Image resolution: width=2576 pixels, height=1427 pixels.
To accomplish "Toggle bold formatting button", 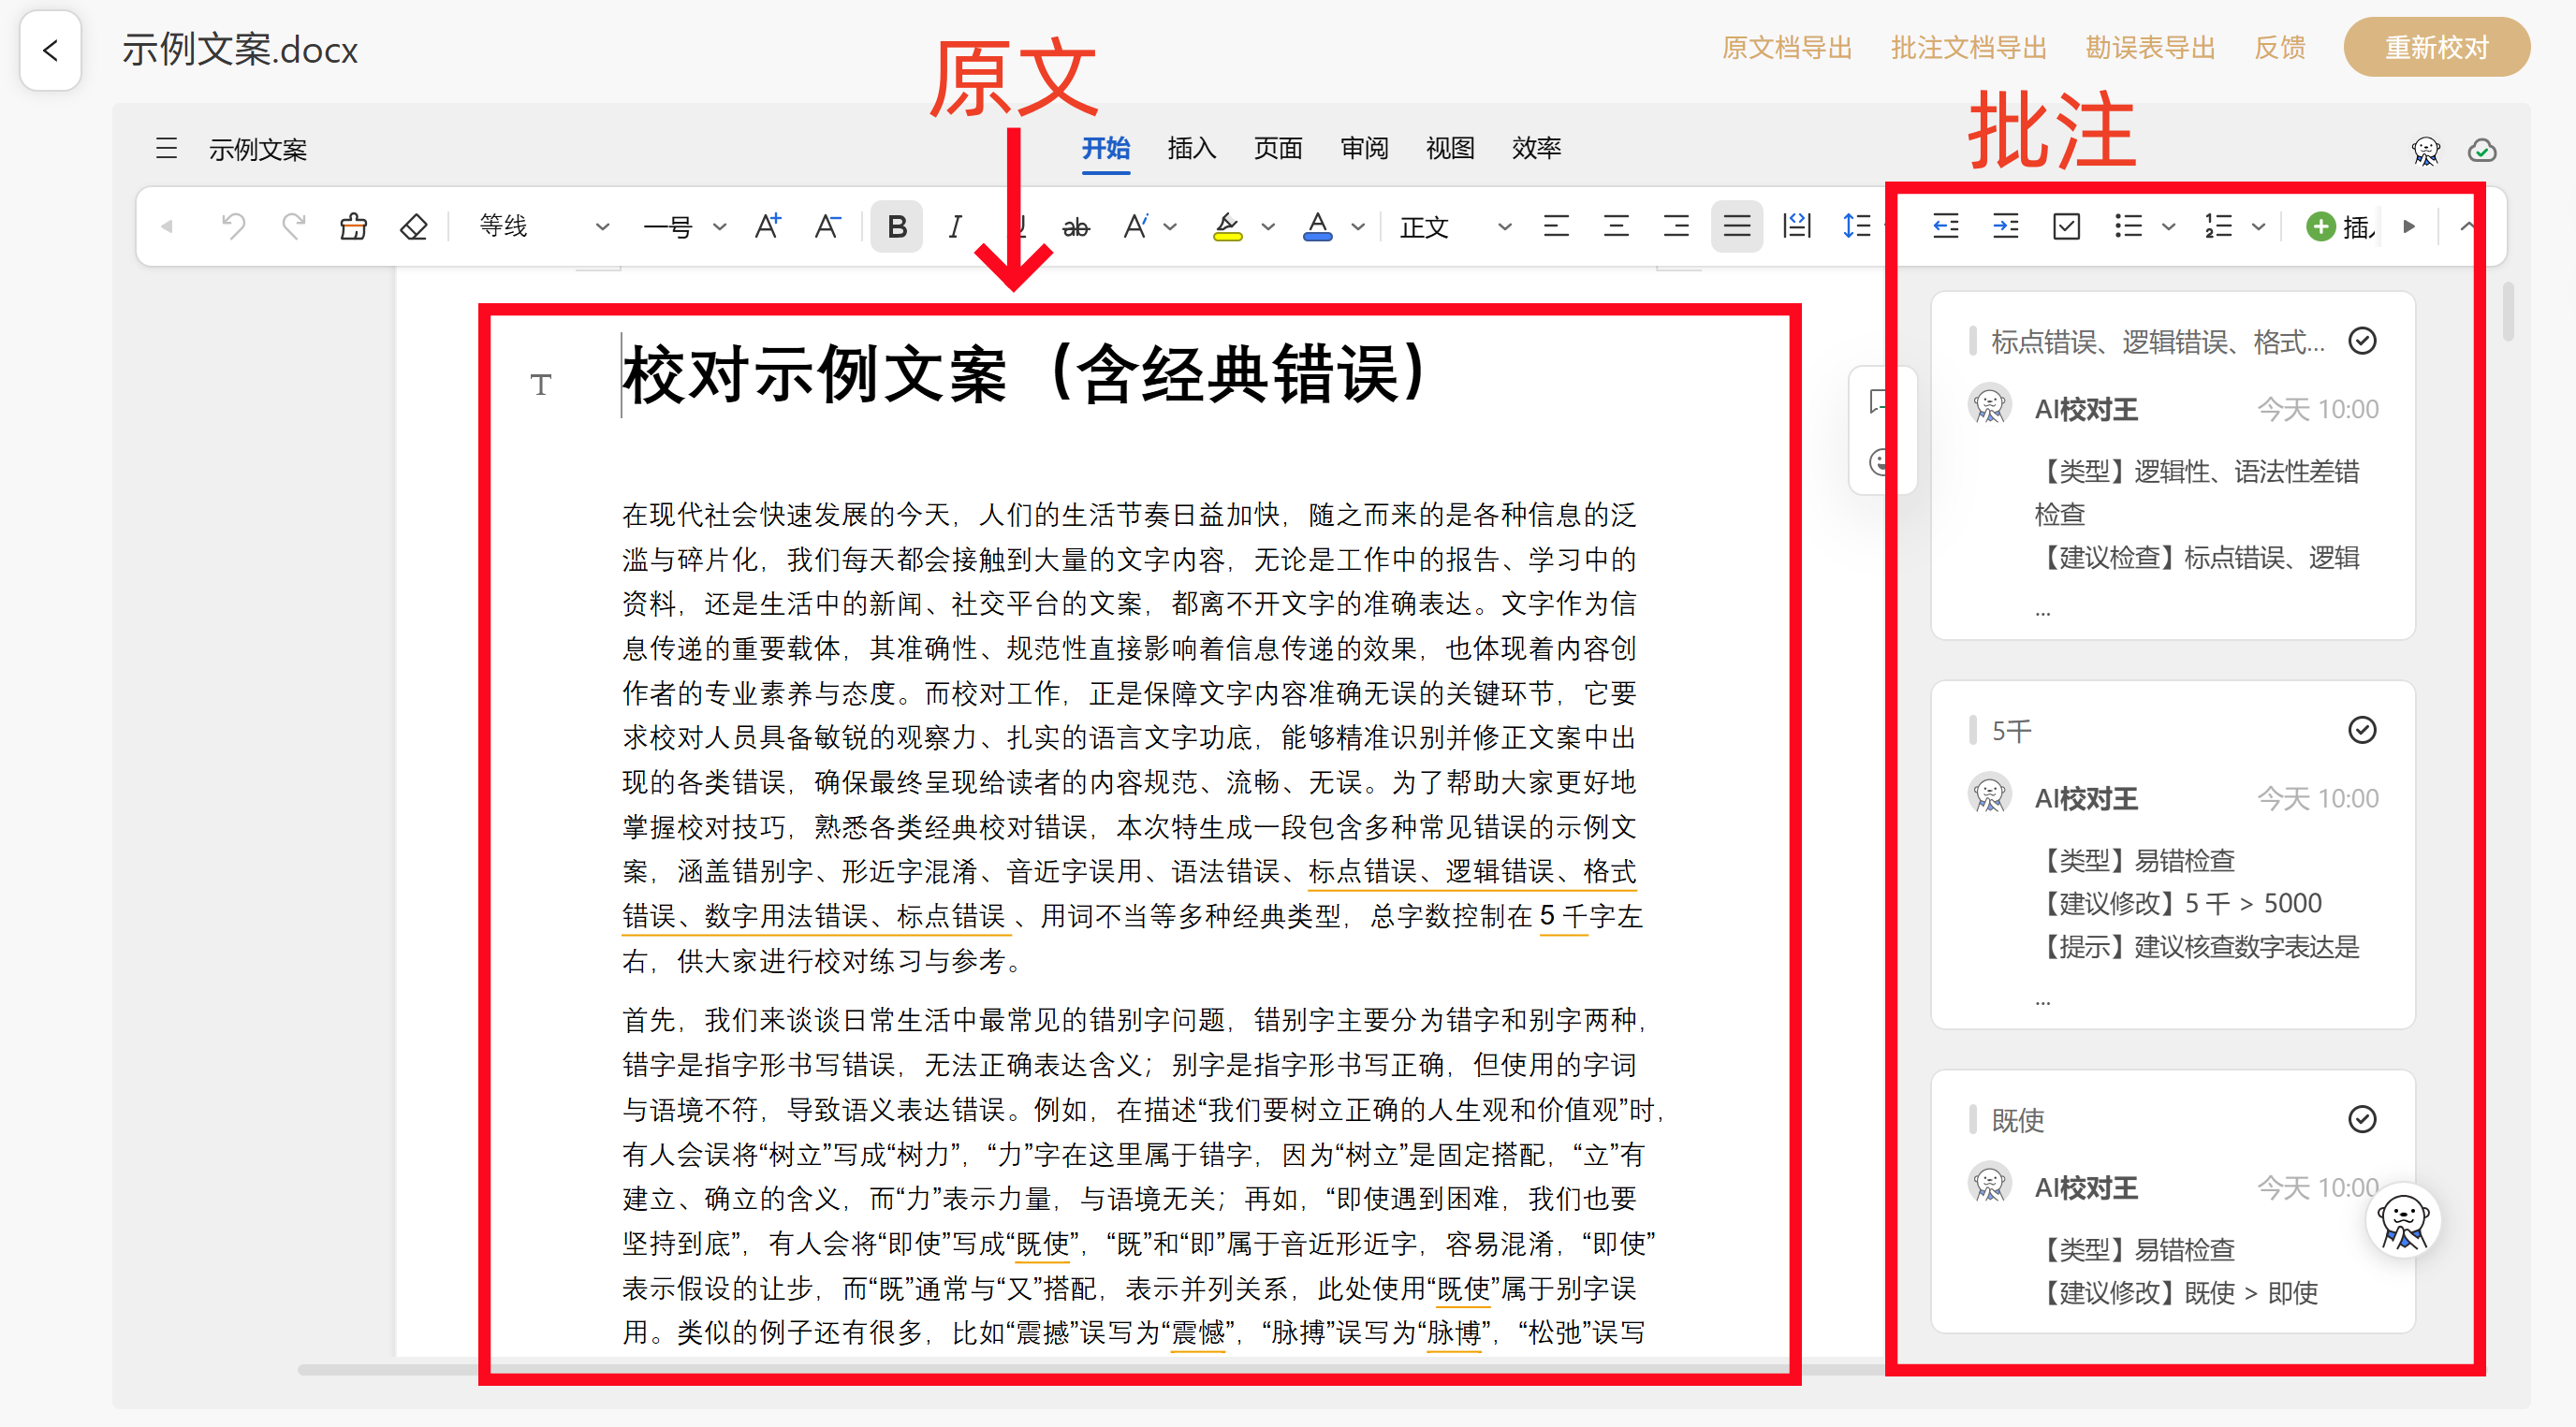I will [896, 227].
